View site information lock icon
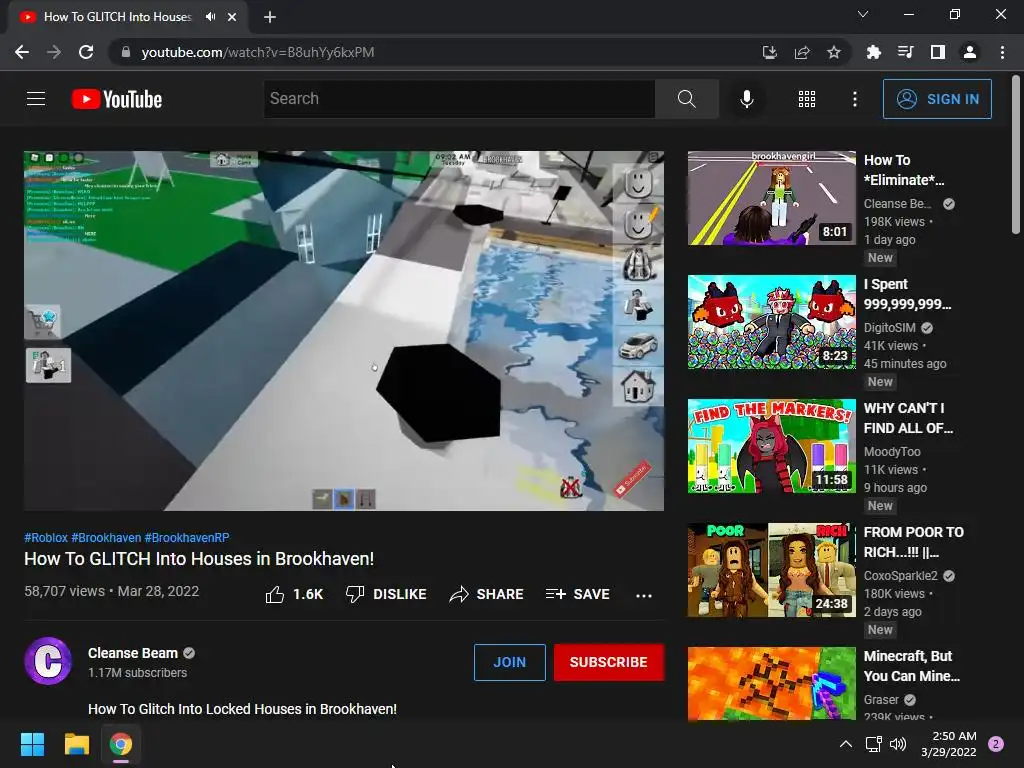Viewport: 1024px width, 768px height. point(126,52)
